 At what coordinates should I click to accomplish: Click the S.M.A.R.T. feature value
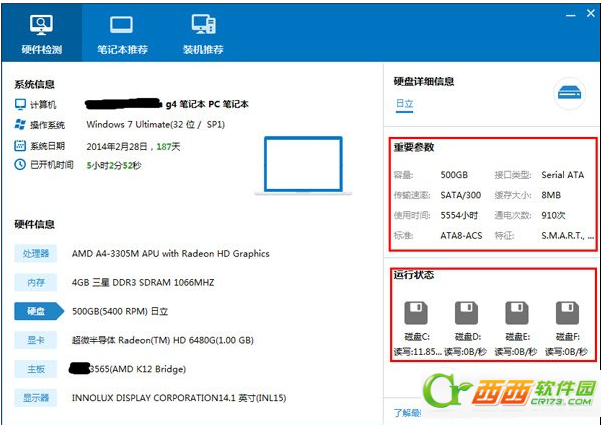tap(568, 236)
